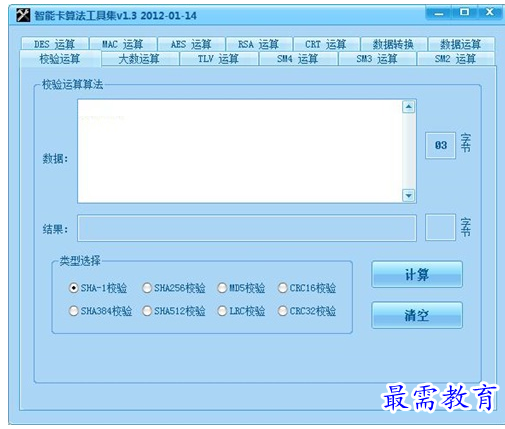Maximize the 智能卡算法工具集 window
Image resolution: width=505 pixels, height=429 pixels.
click(464, 13)
